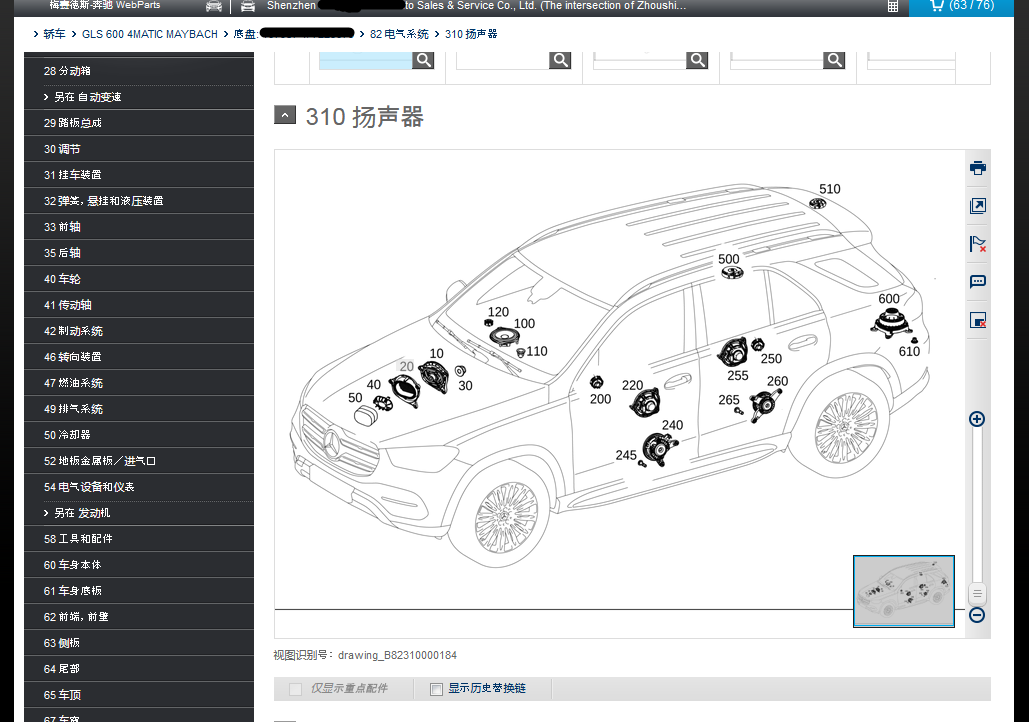Expand 另在 自动变速 sidebar entry
This screenshot has height=722, width=1029.
[x=88, y=97]
